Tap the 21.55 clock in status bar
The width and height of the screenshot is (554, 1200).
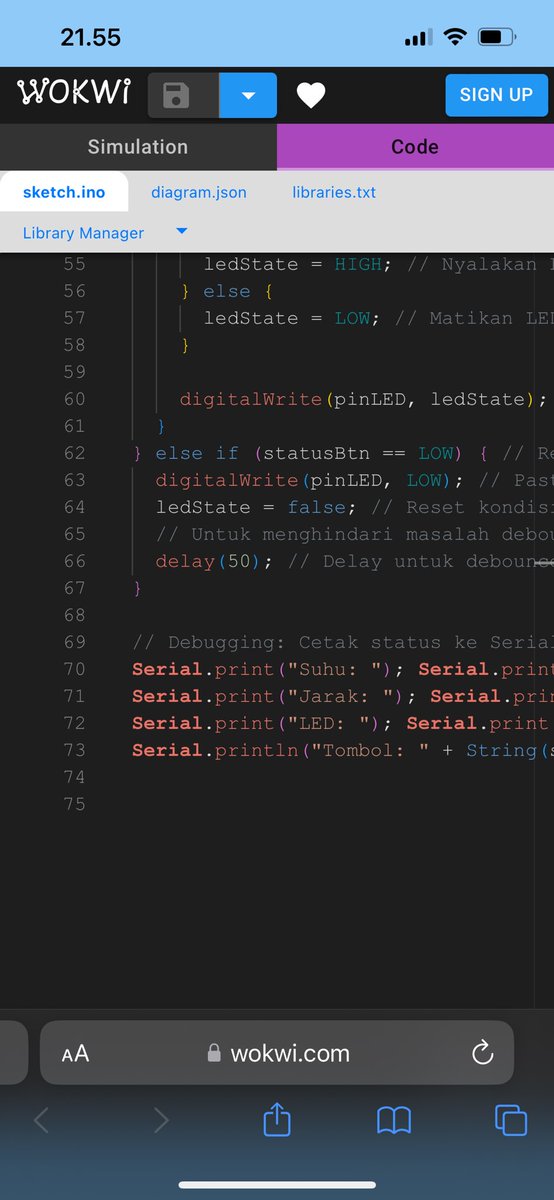(91, 38)
